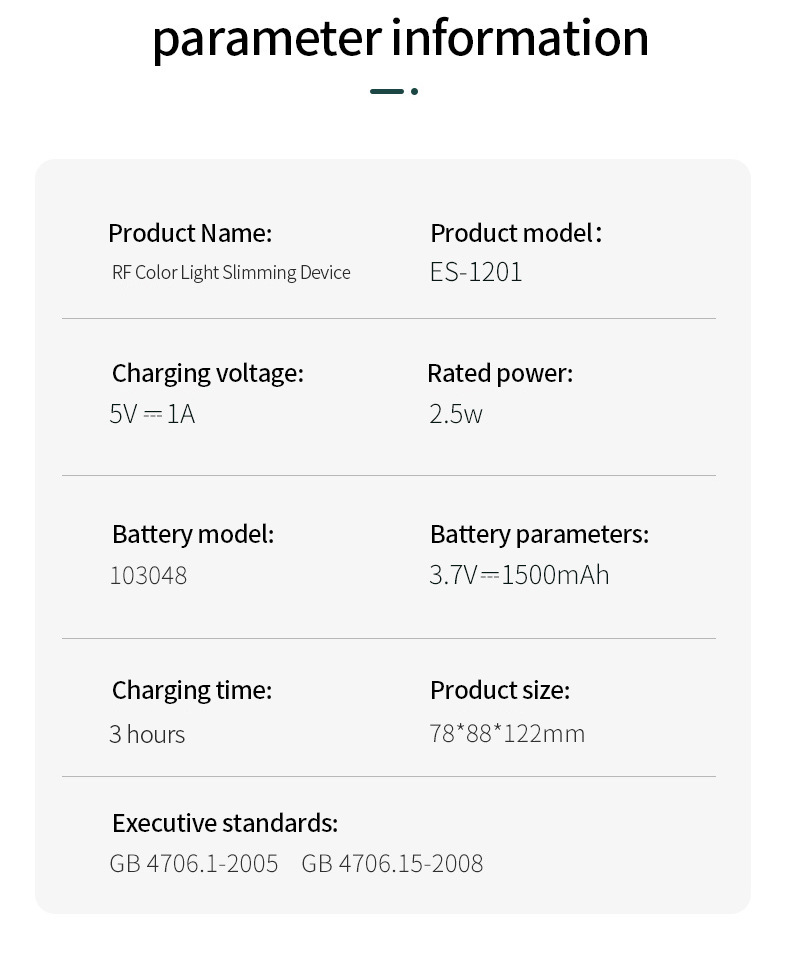Click the 5V 1A voltage value

[x=152, y=414]
